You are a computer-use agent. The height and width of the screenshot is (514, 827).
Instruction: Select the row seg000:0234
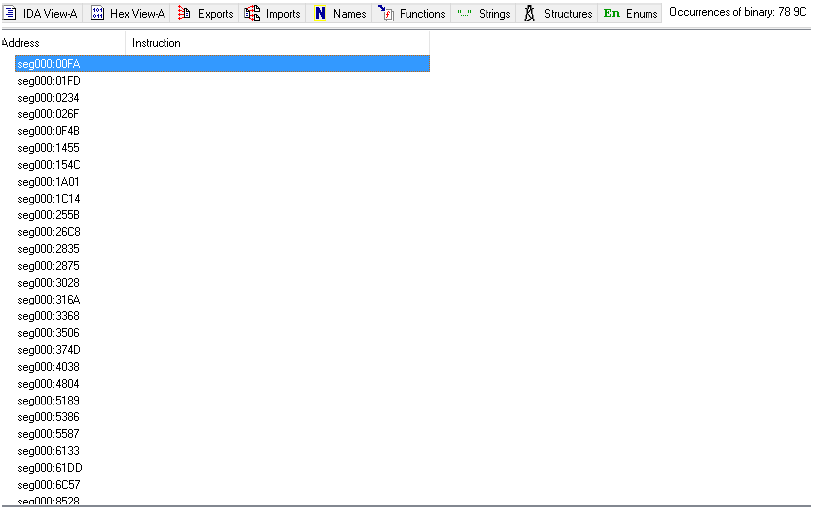(222, 98)
